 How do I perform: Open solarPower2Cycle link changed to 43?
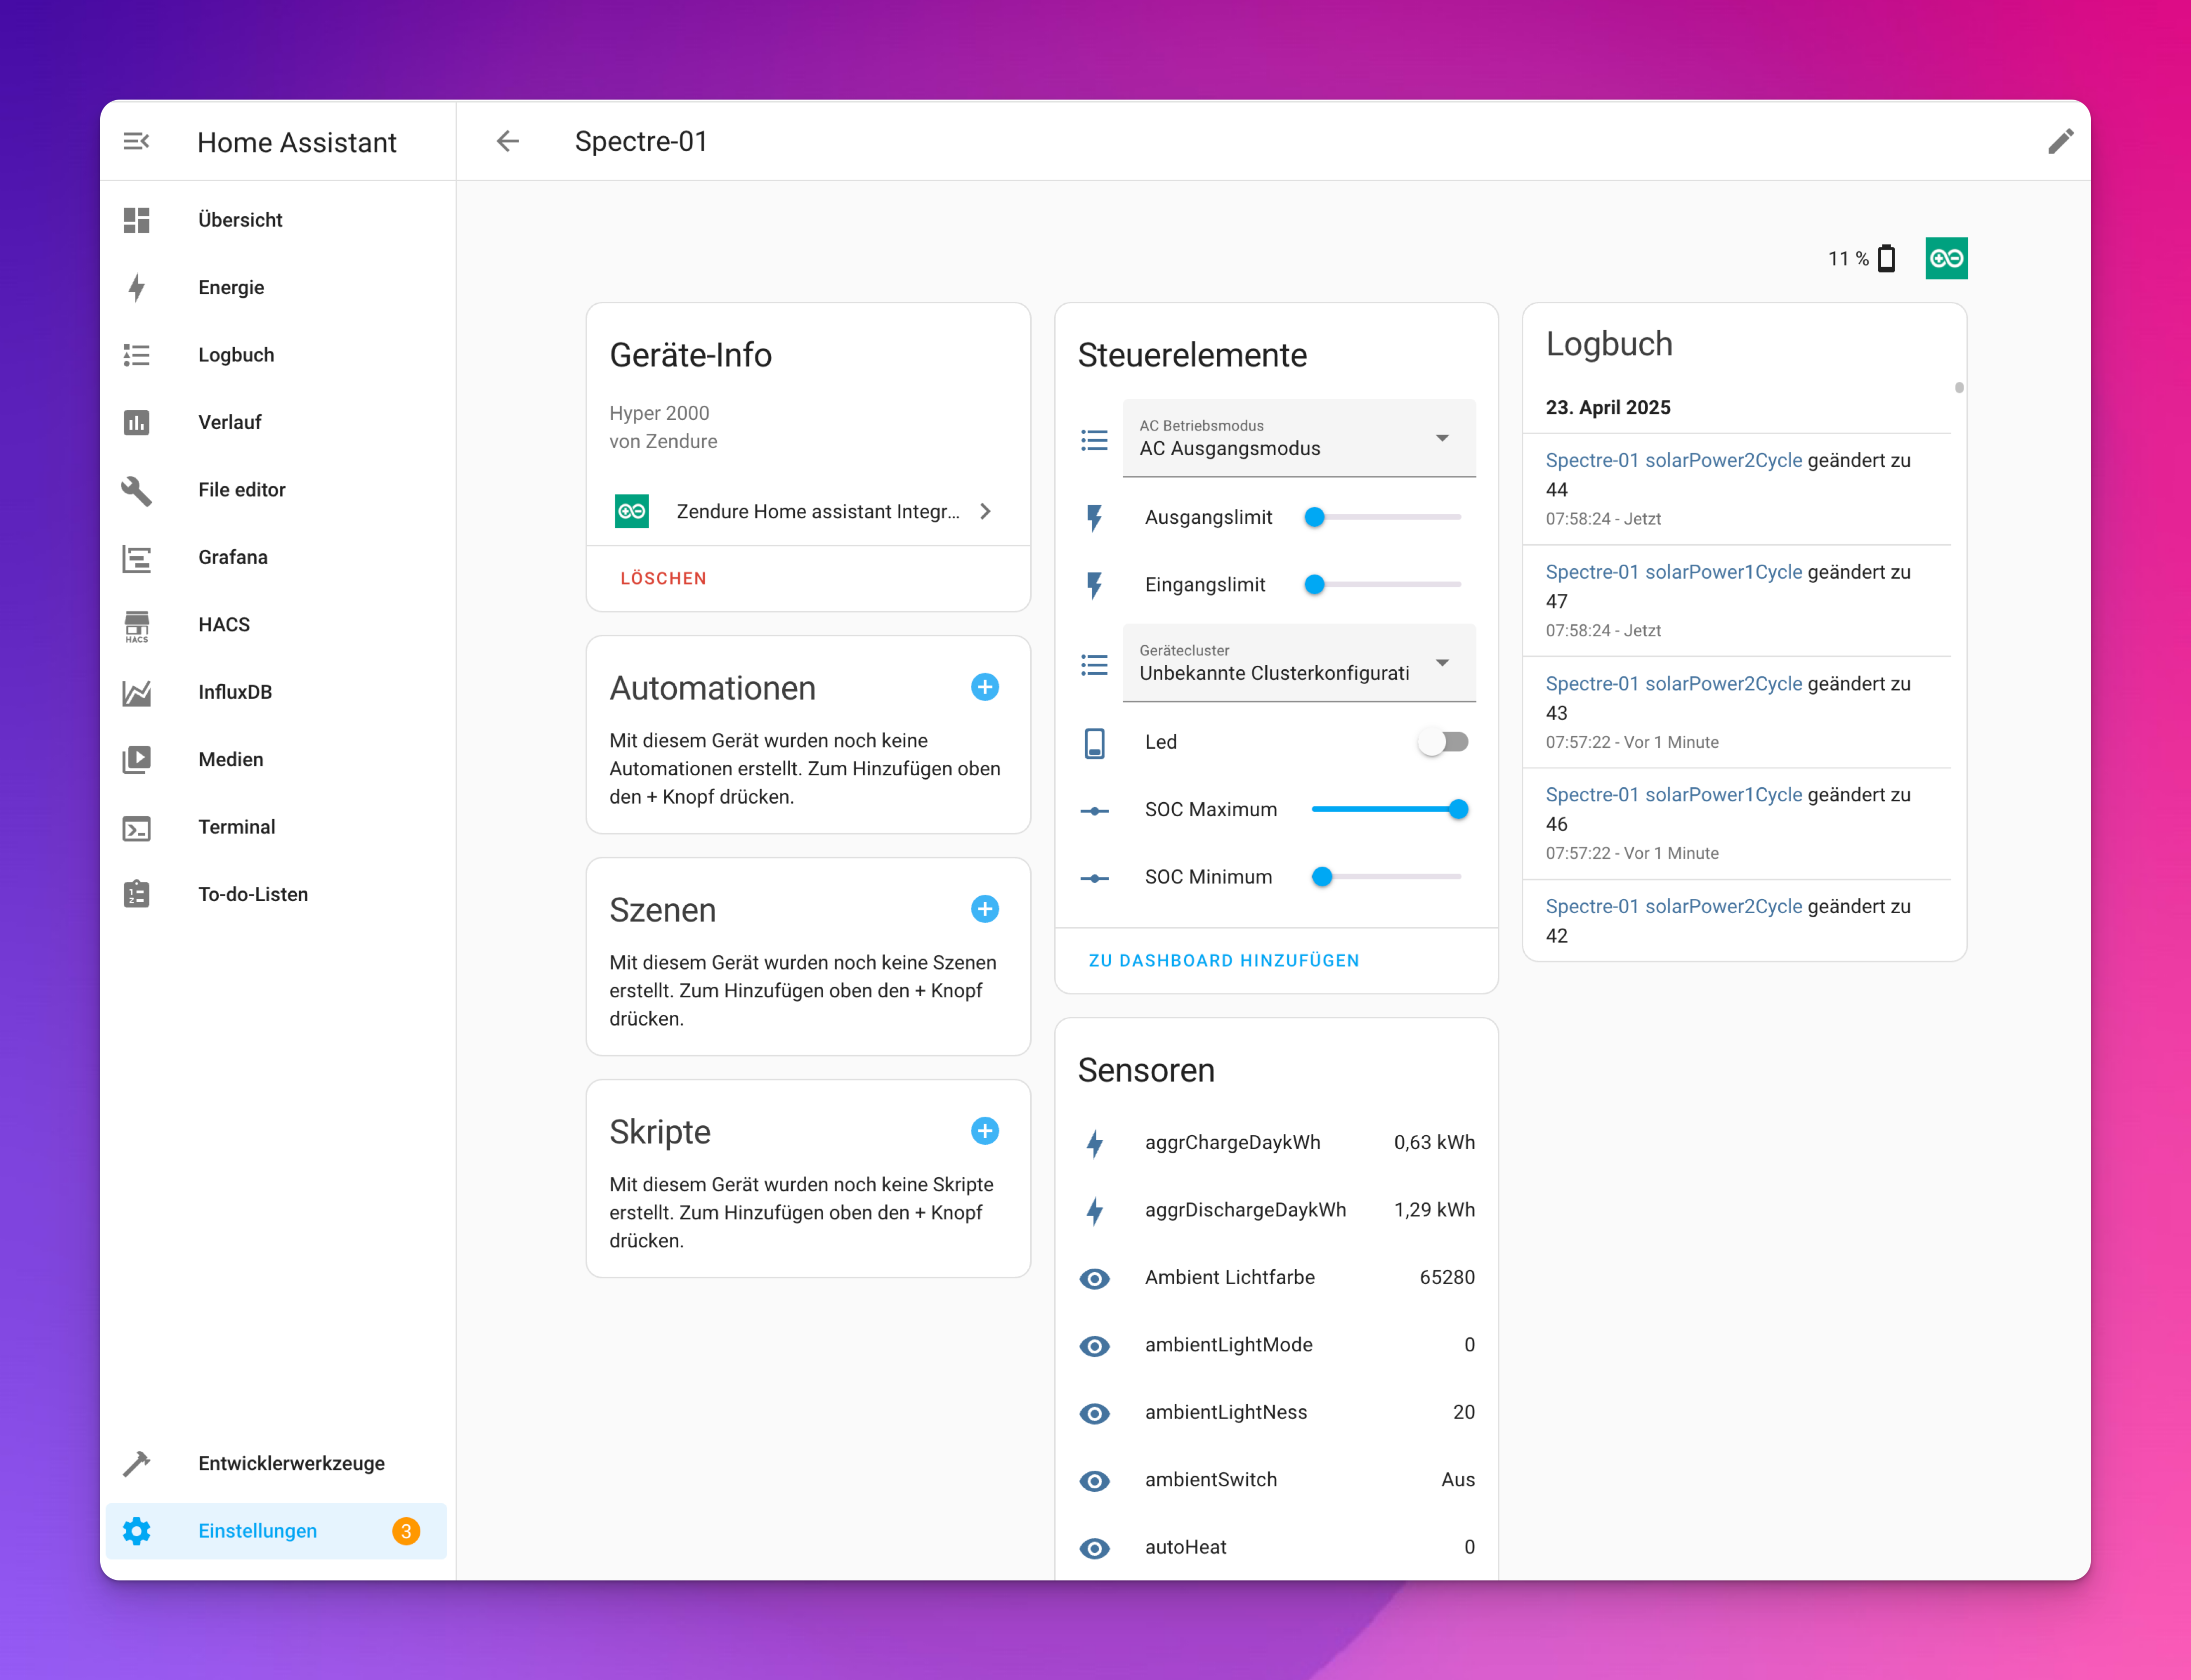click(x=1673, y=684)
